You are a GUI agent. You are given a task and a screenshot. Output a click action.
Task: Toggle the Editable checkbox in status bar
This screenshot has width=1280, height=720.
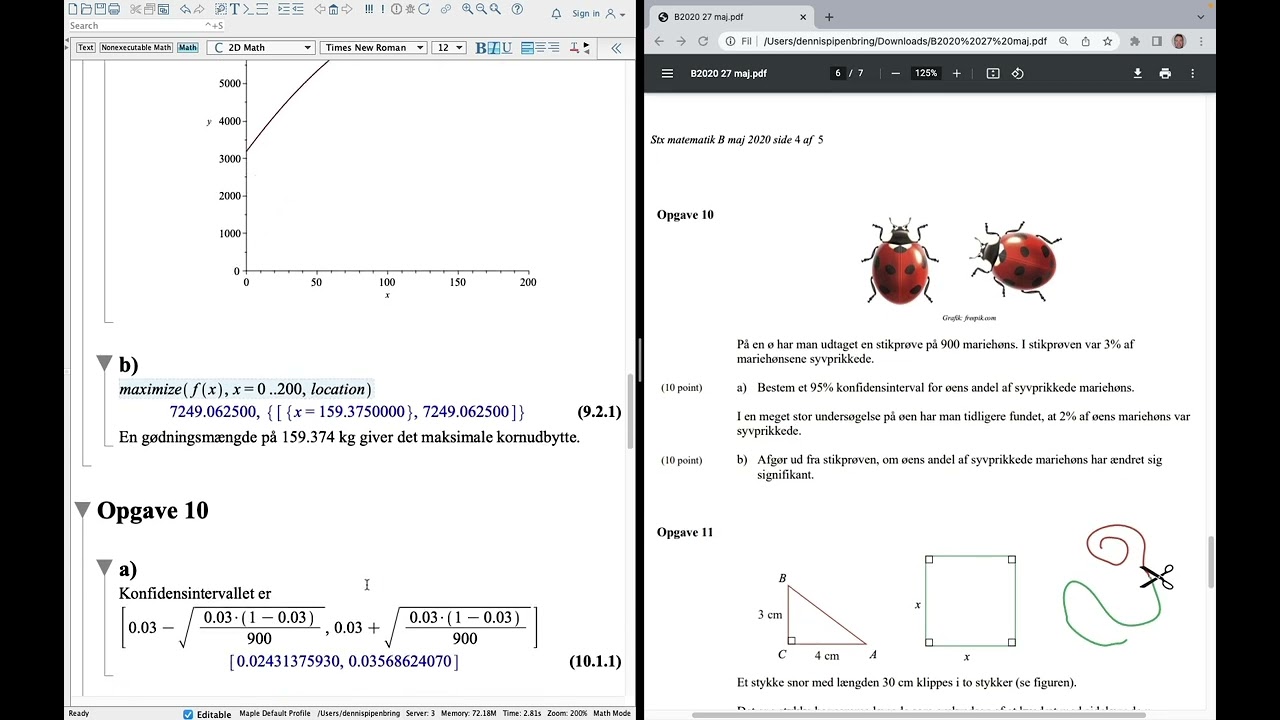click(x=188, y=714)
